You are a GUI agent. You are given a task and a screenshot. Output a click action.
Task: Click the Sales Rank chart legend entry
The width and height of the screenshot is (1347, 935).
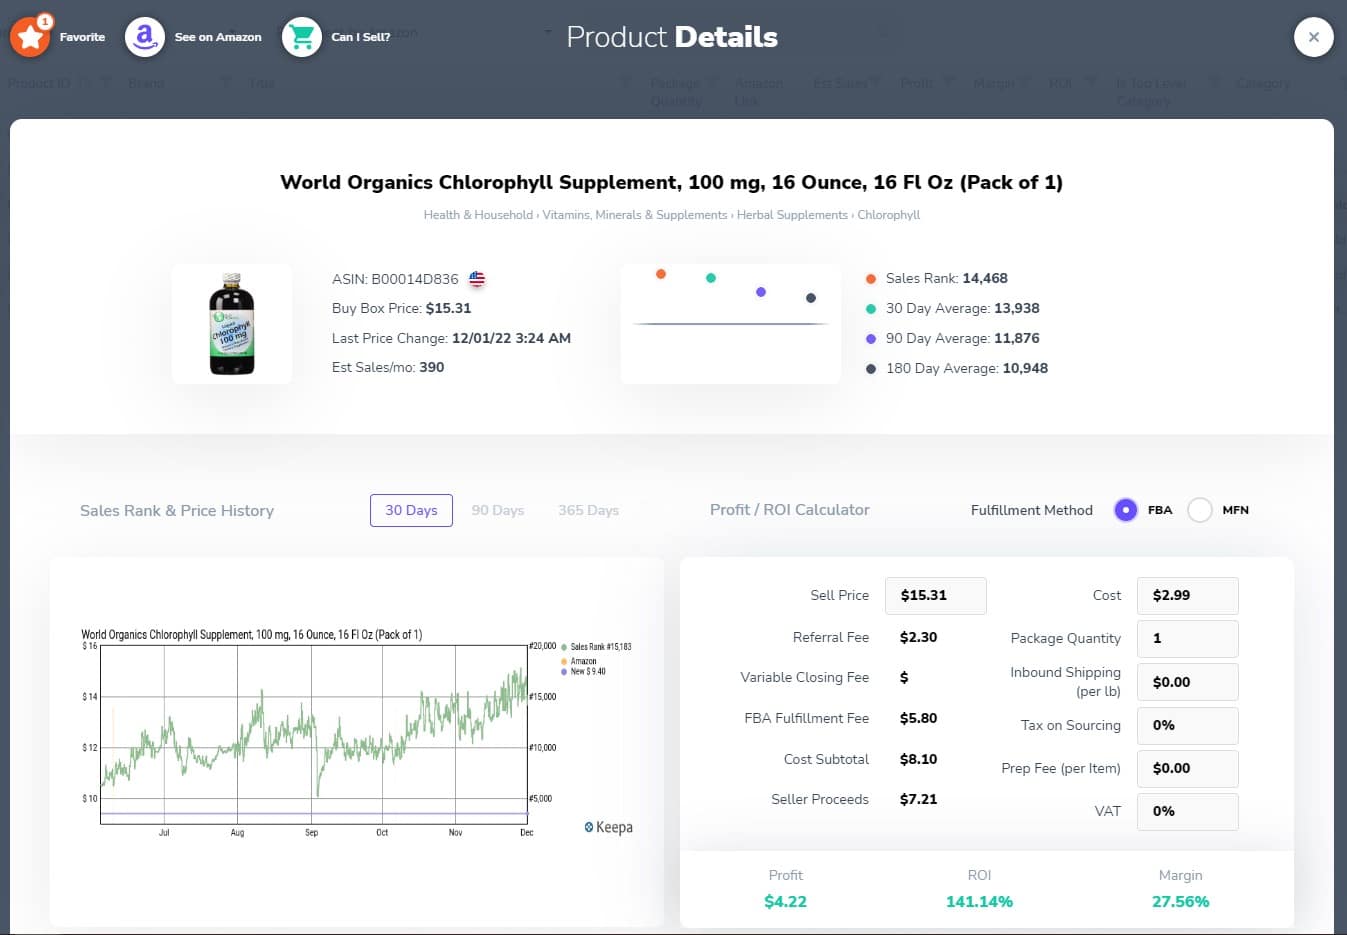pos(599,647)
